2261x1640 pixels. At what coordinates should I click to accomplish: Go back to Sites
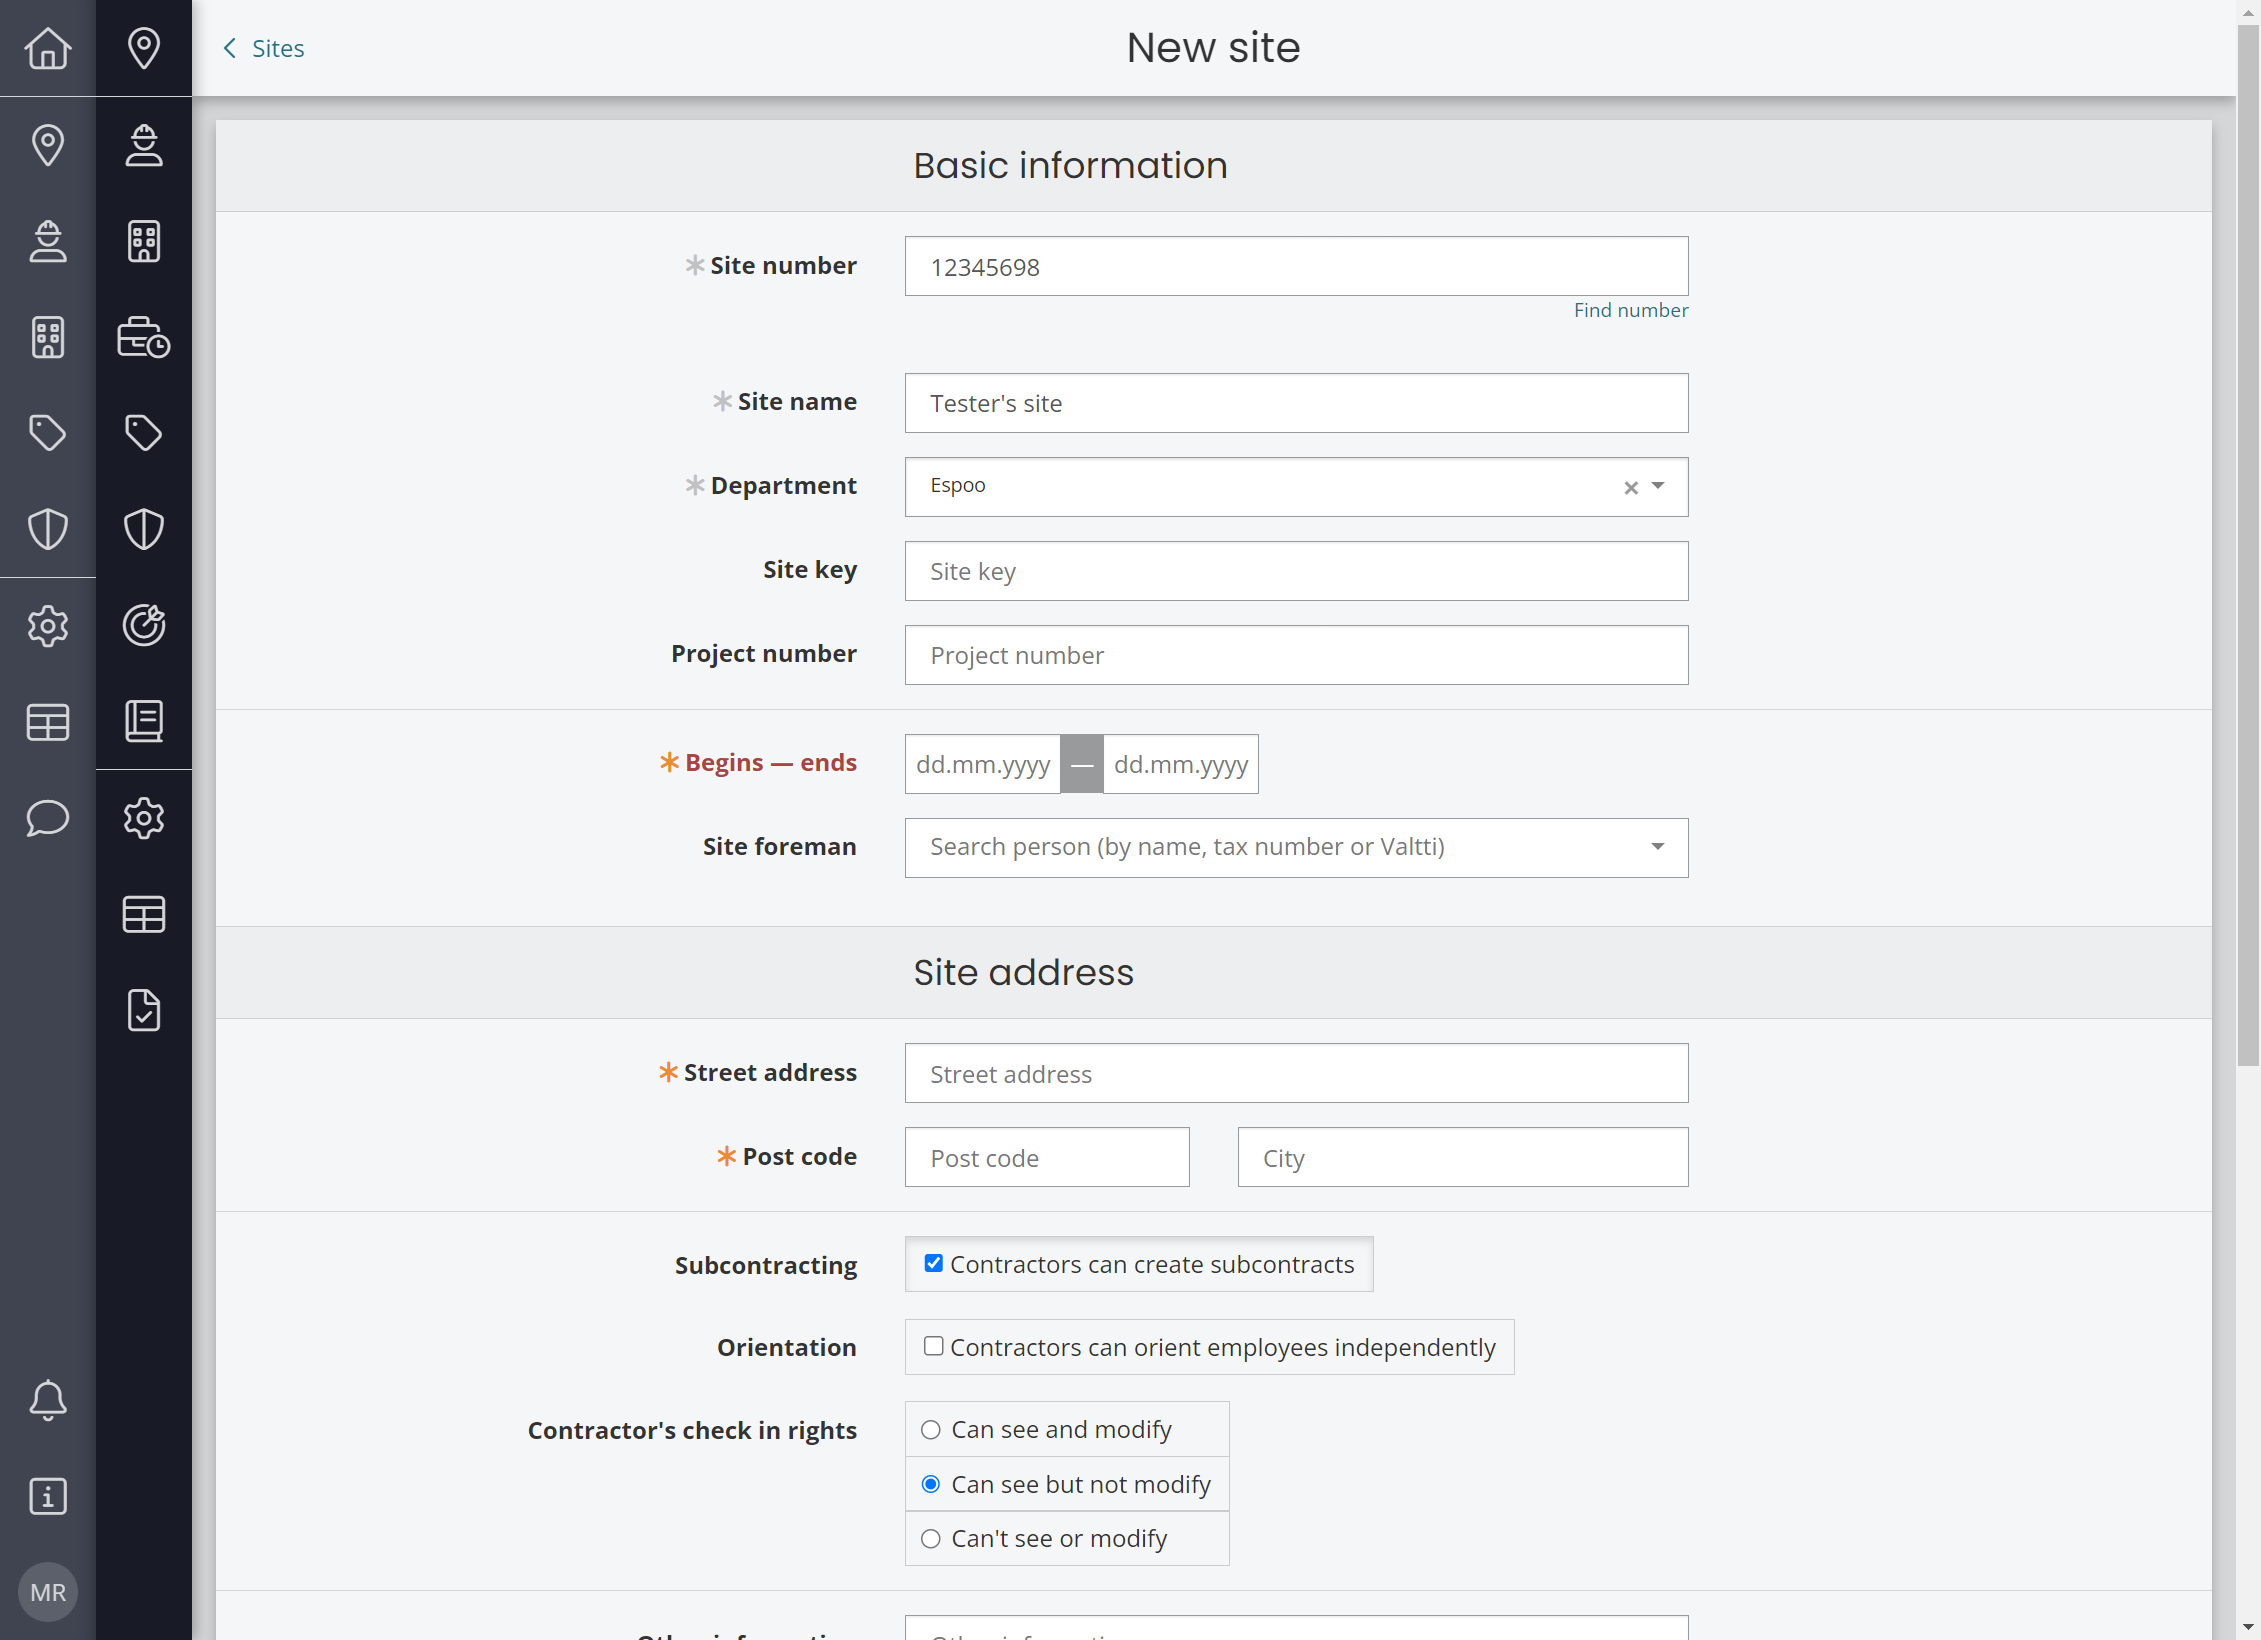(264, 48)
